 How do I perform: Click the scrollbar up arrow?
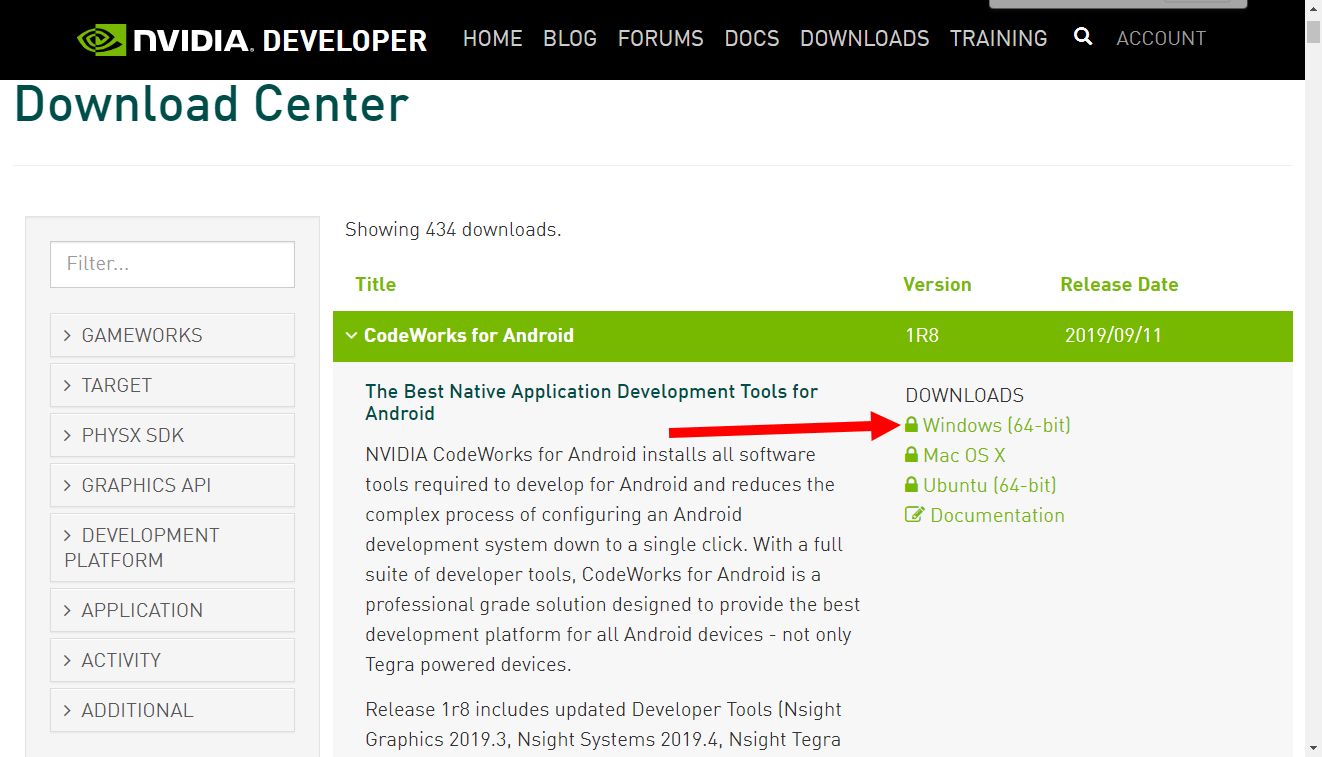click(1313, 9)
